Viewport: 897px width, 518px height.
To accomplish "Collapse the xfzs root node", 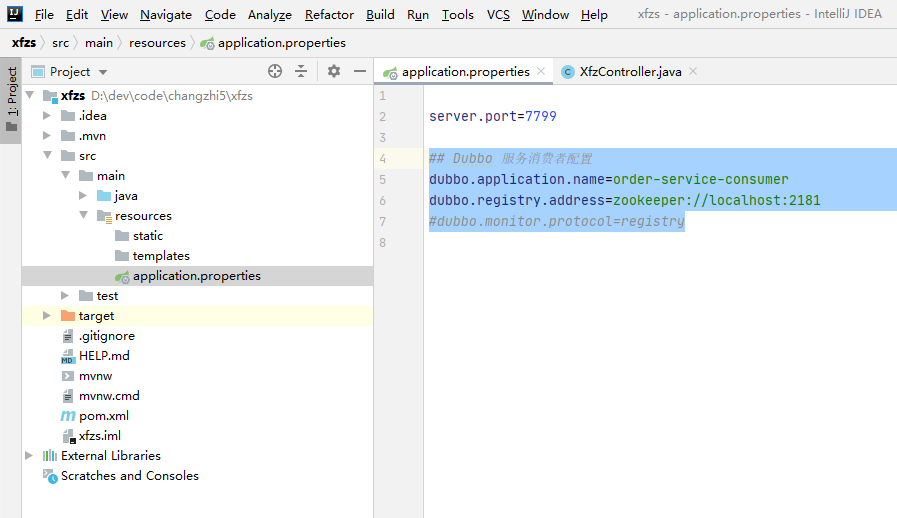I will coord(30,95).
